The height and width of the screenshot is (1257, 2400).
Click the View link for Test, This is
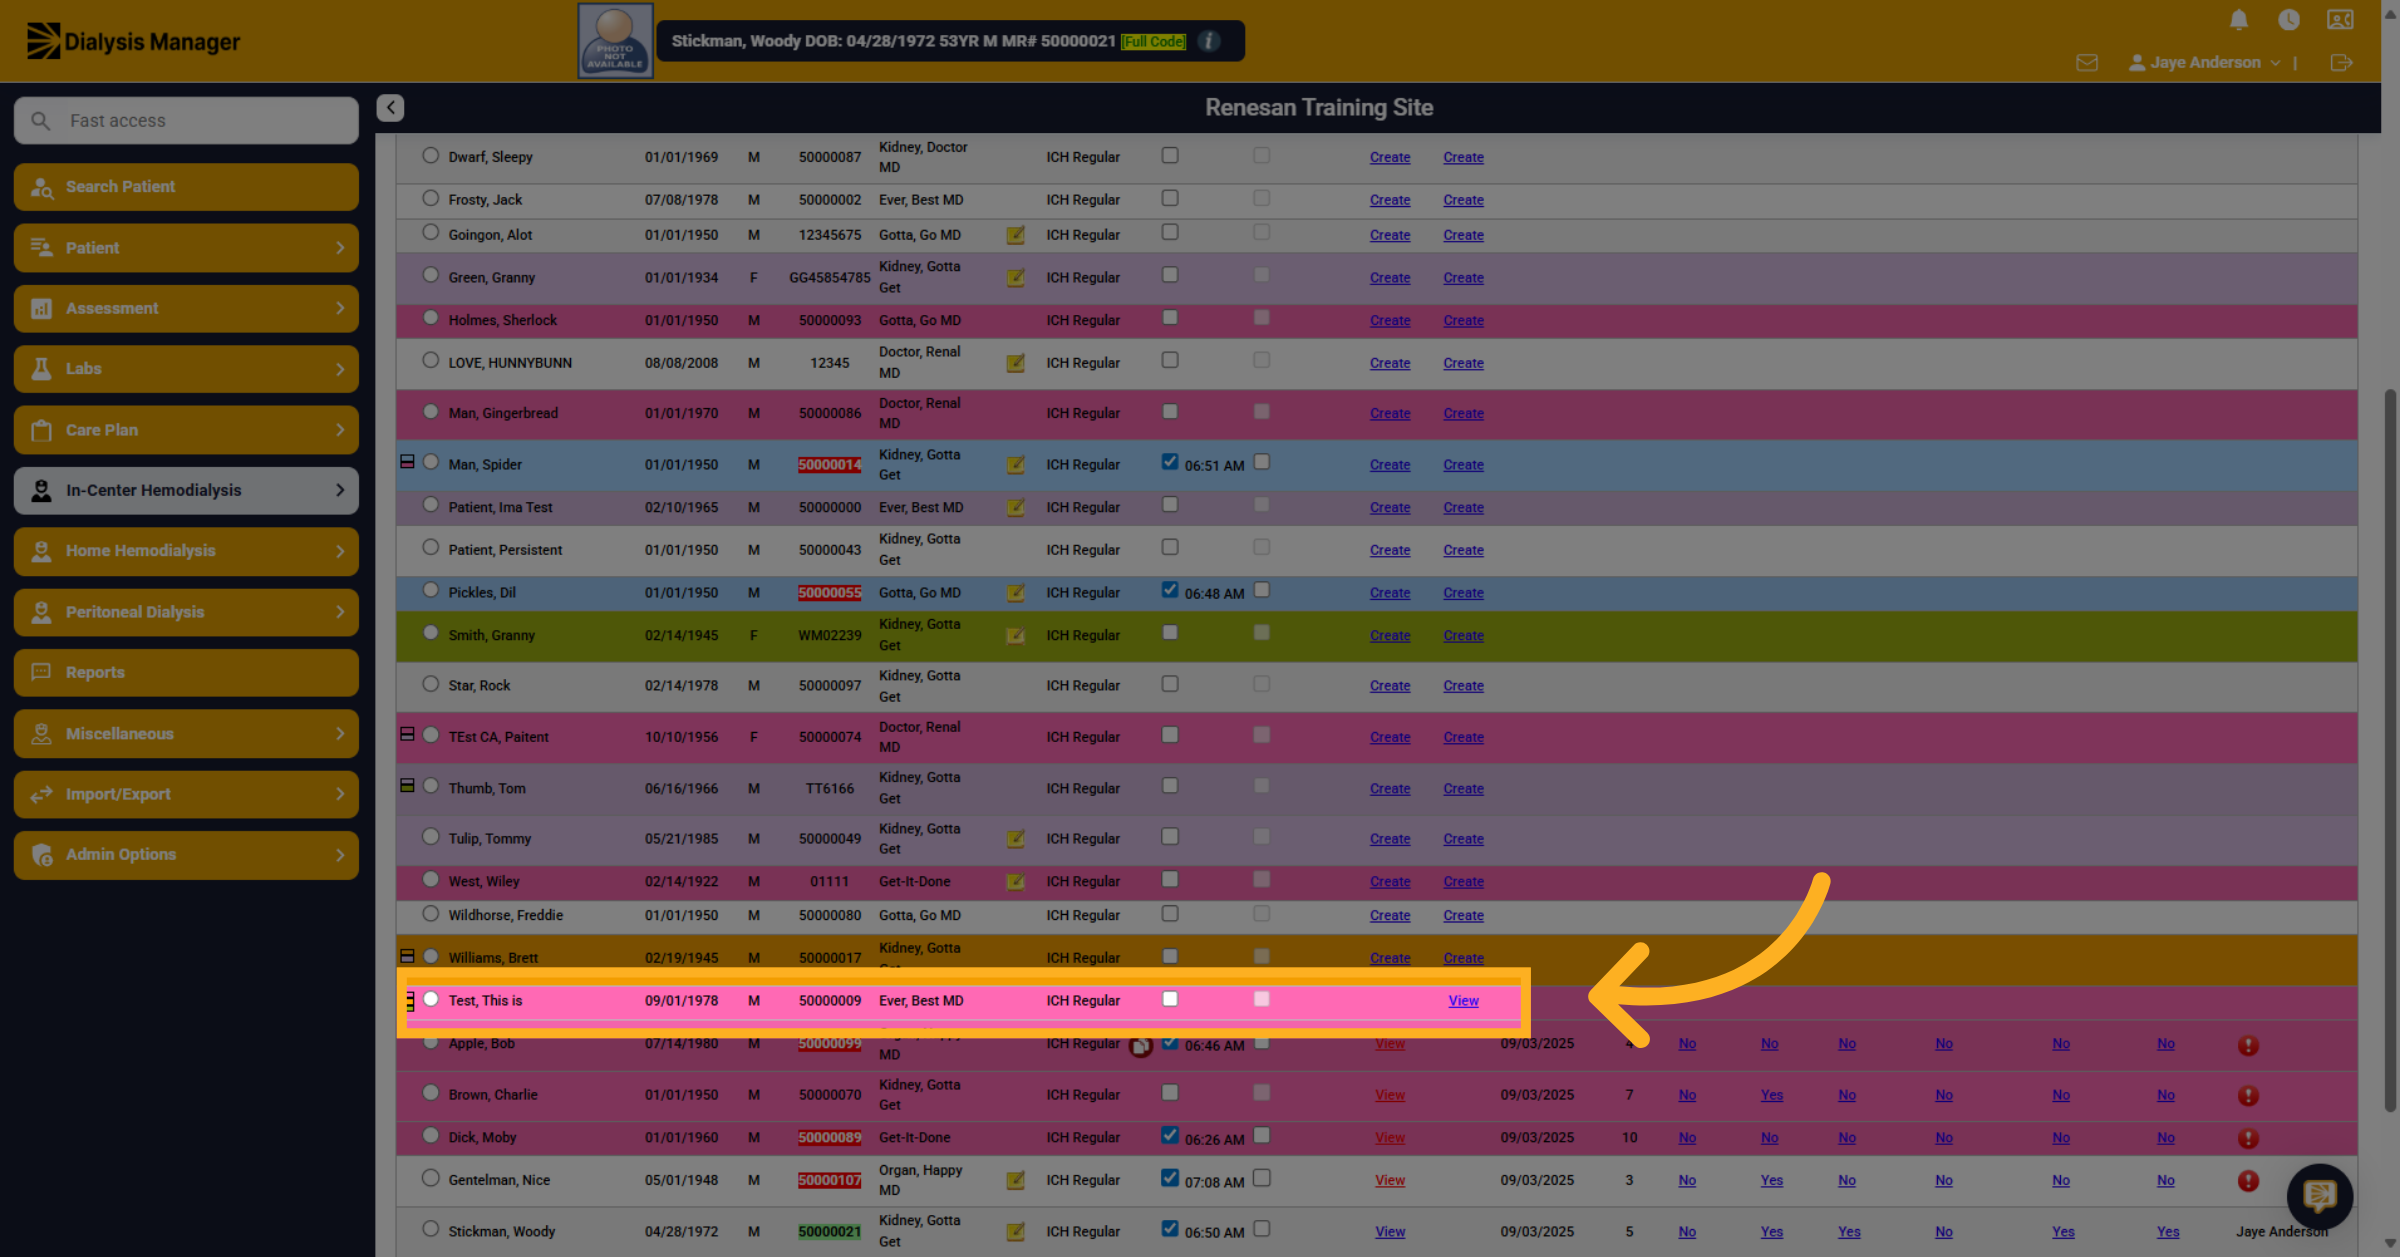coord(1463,1001)
